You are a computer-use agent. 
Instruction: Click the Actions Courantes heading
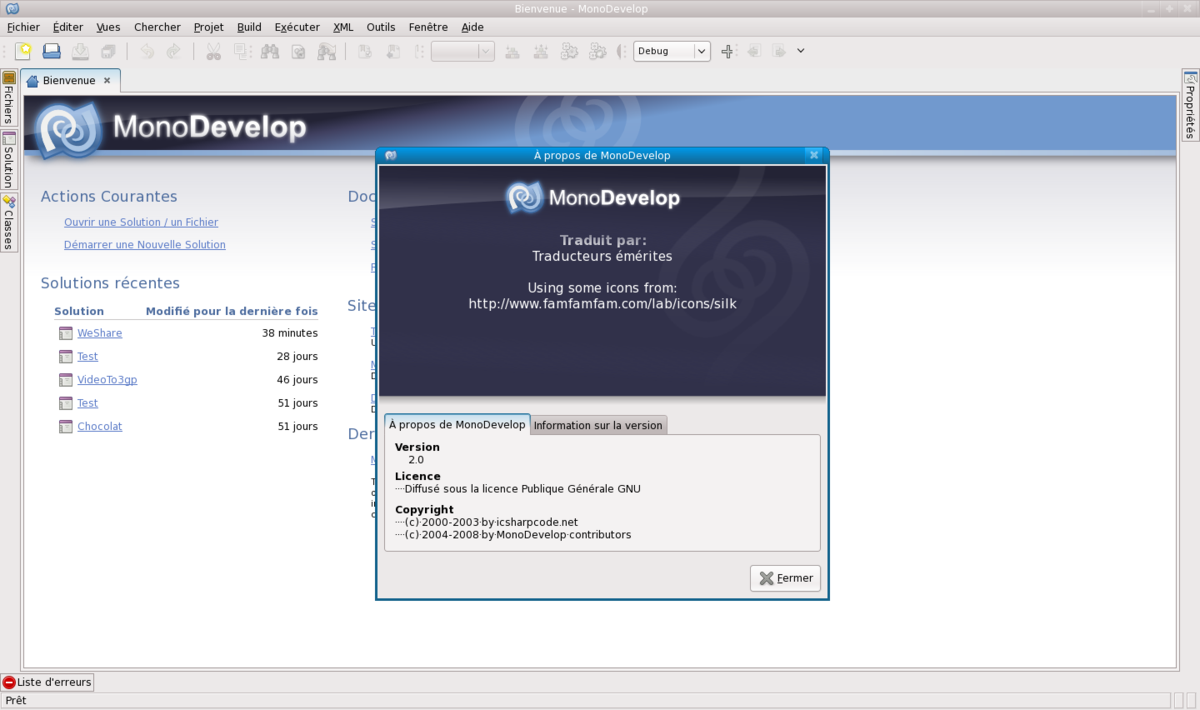pos(109,197)
